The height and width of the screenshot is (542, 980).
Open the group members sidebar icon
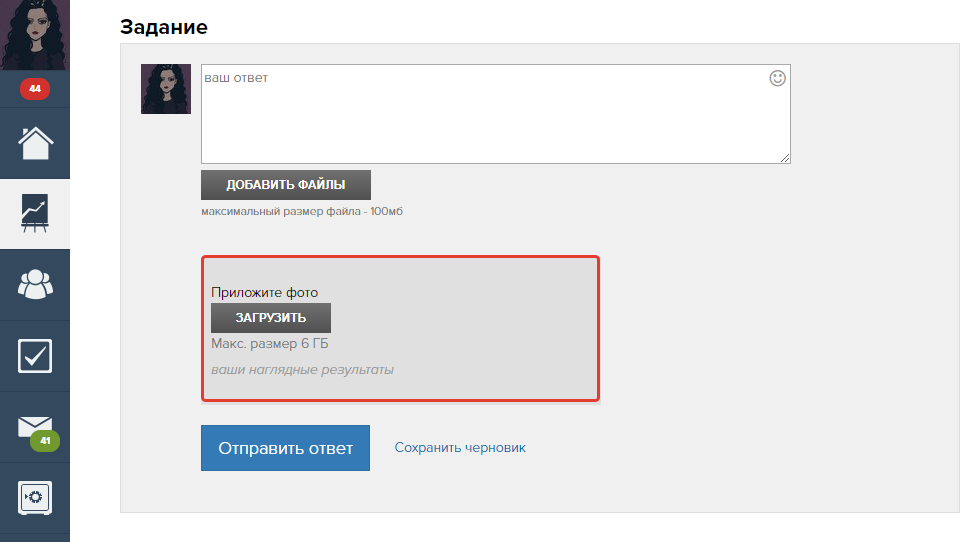[x=35, y=284]
